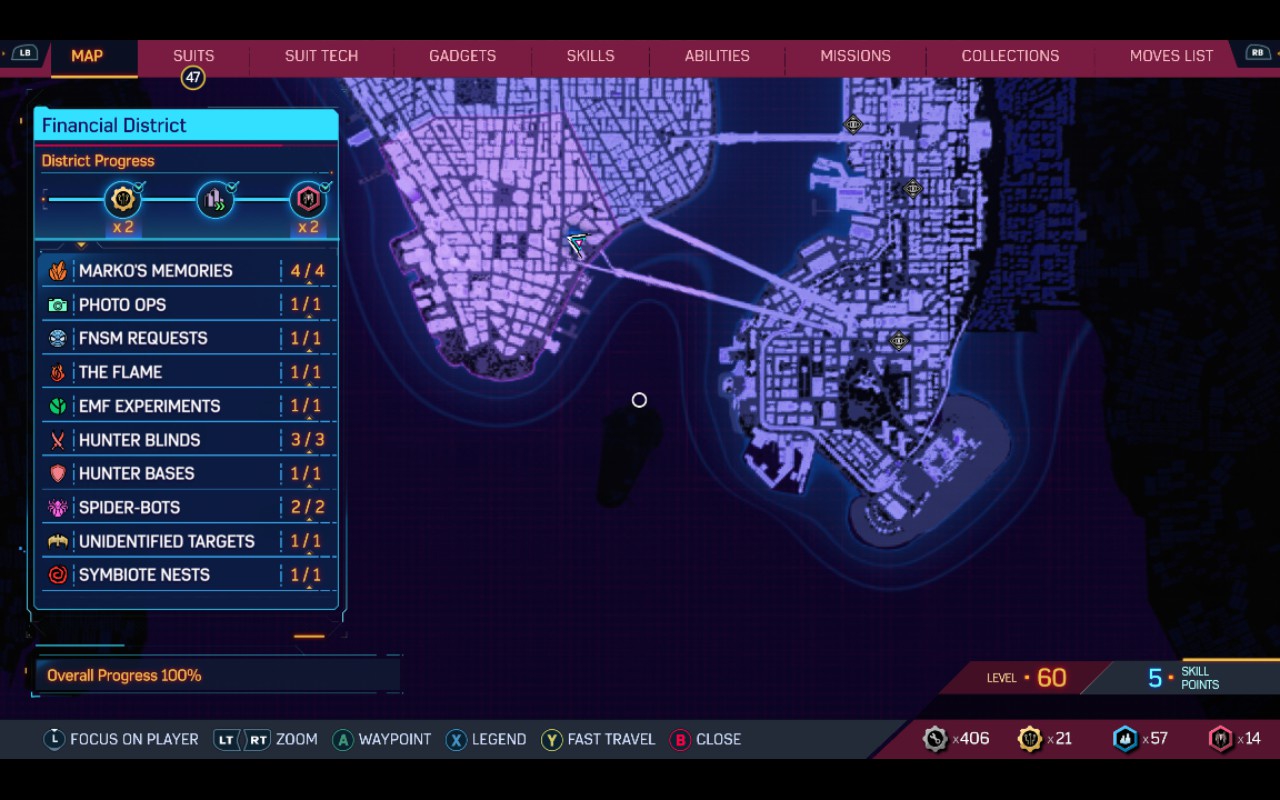1280x800 pixels.
Task: Select the lowest diamond eye map marker
Action: [x=898, y=341]
